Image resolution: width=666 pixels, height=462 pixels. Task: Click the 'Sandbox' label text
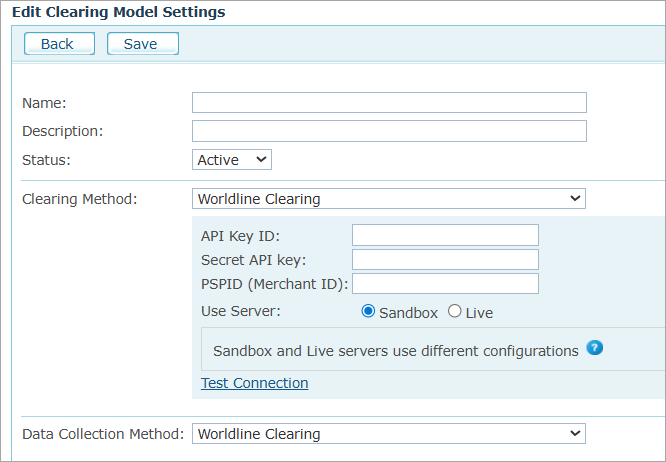pos(410,313)
